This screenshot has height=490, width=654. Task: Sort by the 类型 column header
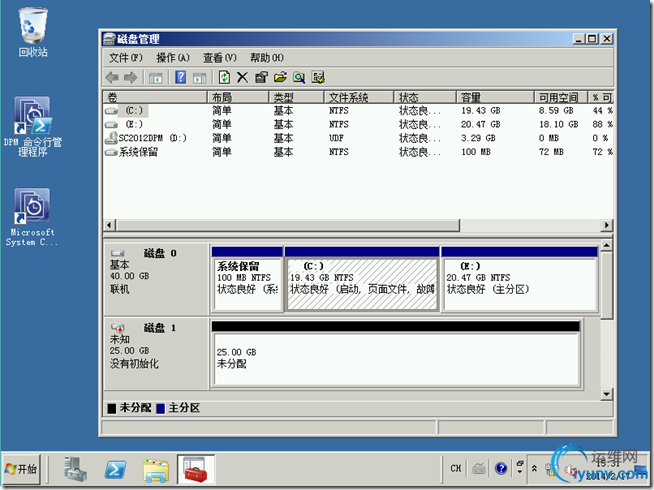point(296,97)
